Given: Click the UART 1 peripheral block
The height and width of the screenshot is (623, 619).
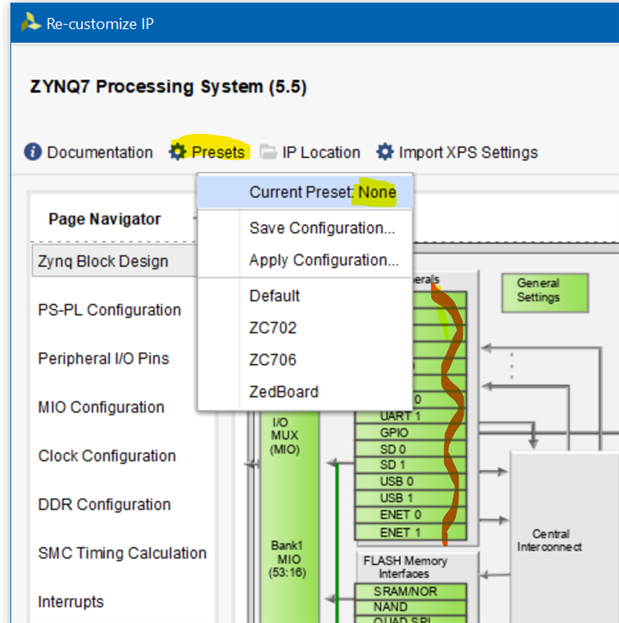Looking at the screenshot, I should point(410,416).
